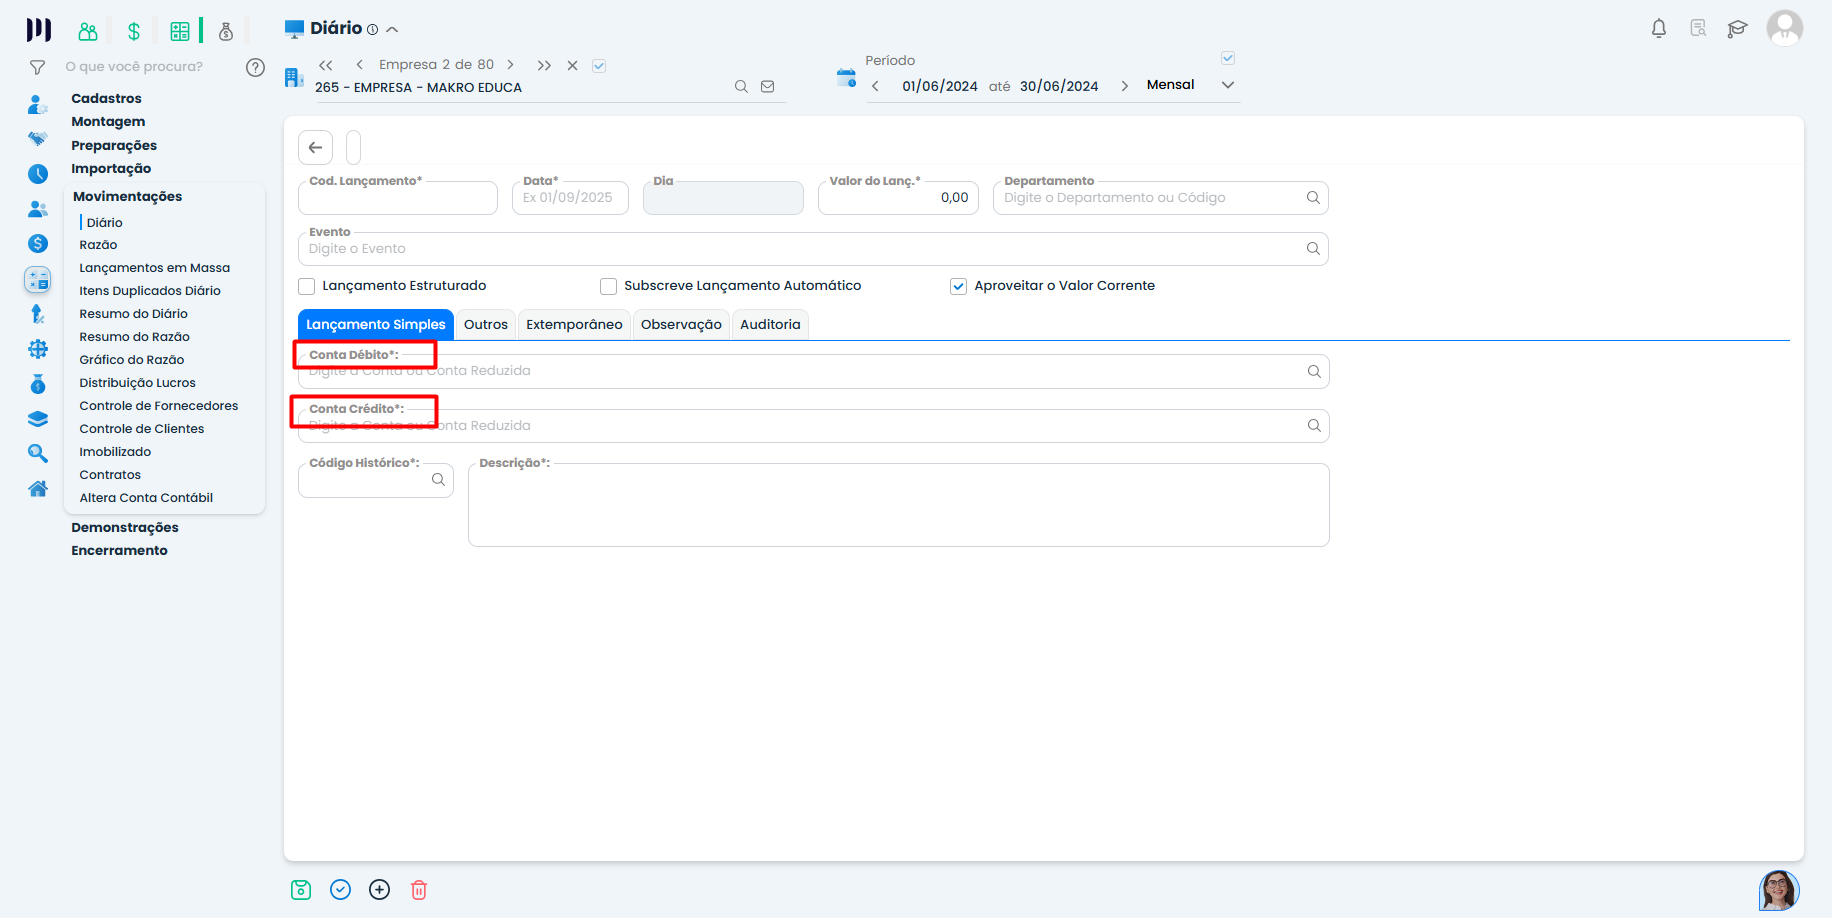Open the help question mark icon

(x=255, y=67)
